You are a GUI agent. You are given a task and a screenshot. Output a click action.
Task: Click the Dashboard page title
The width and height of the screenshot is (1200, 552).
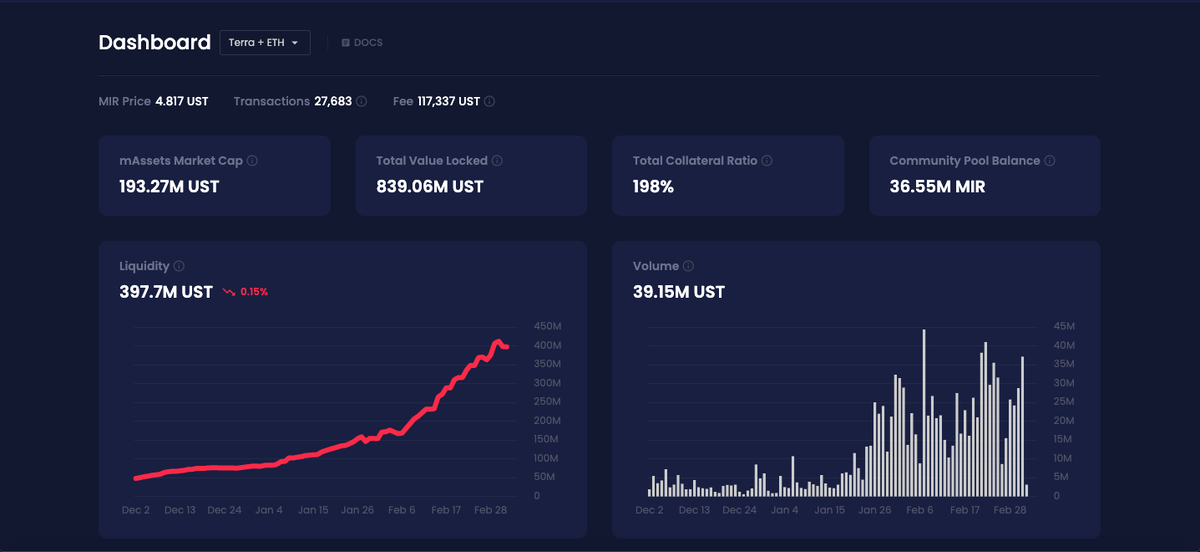[155, 42]
